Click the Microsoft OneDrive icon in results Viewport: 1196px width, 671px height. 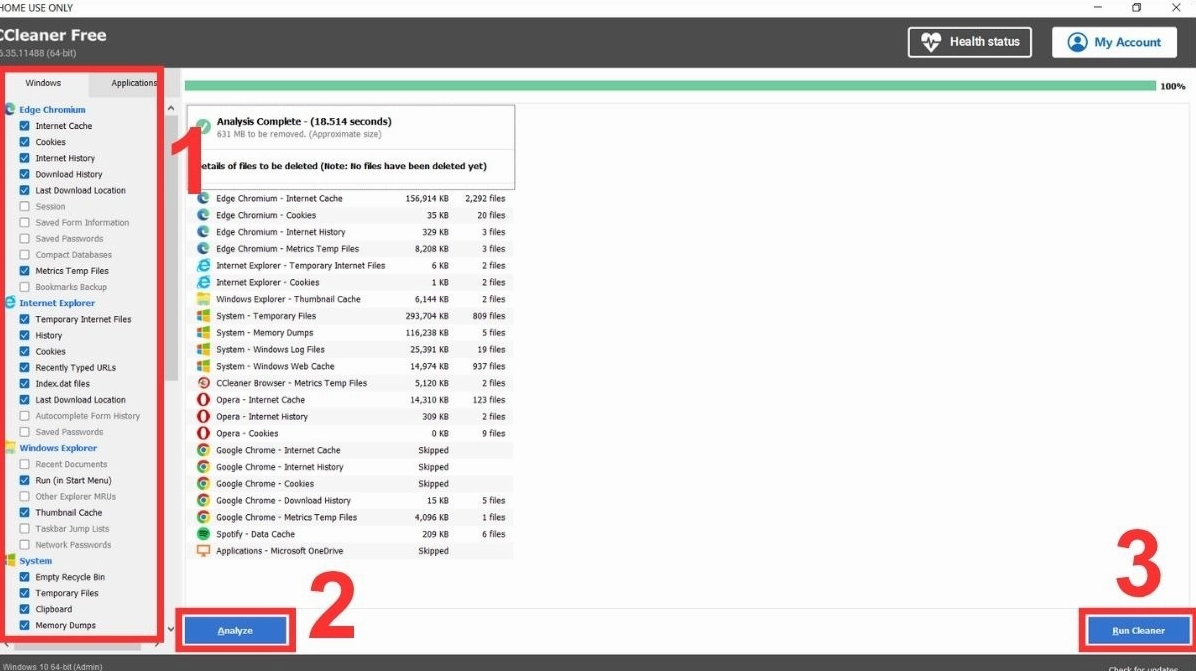[201, 550]
